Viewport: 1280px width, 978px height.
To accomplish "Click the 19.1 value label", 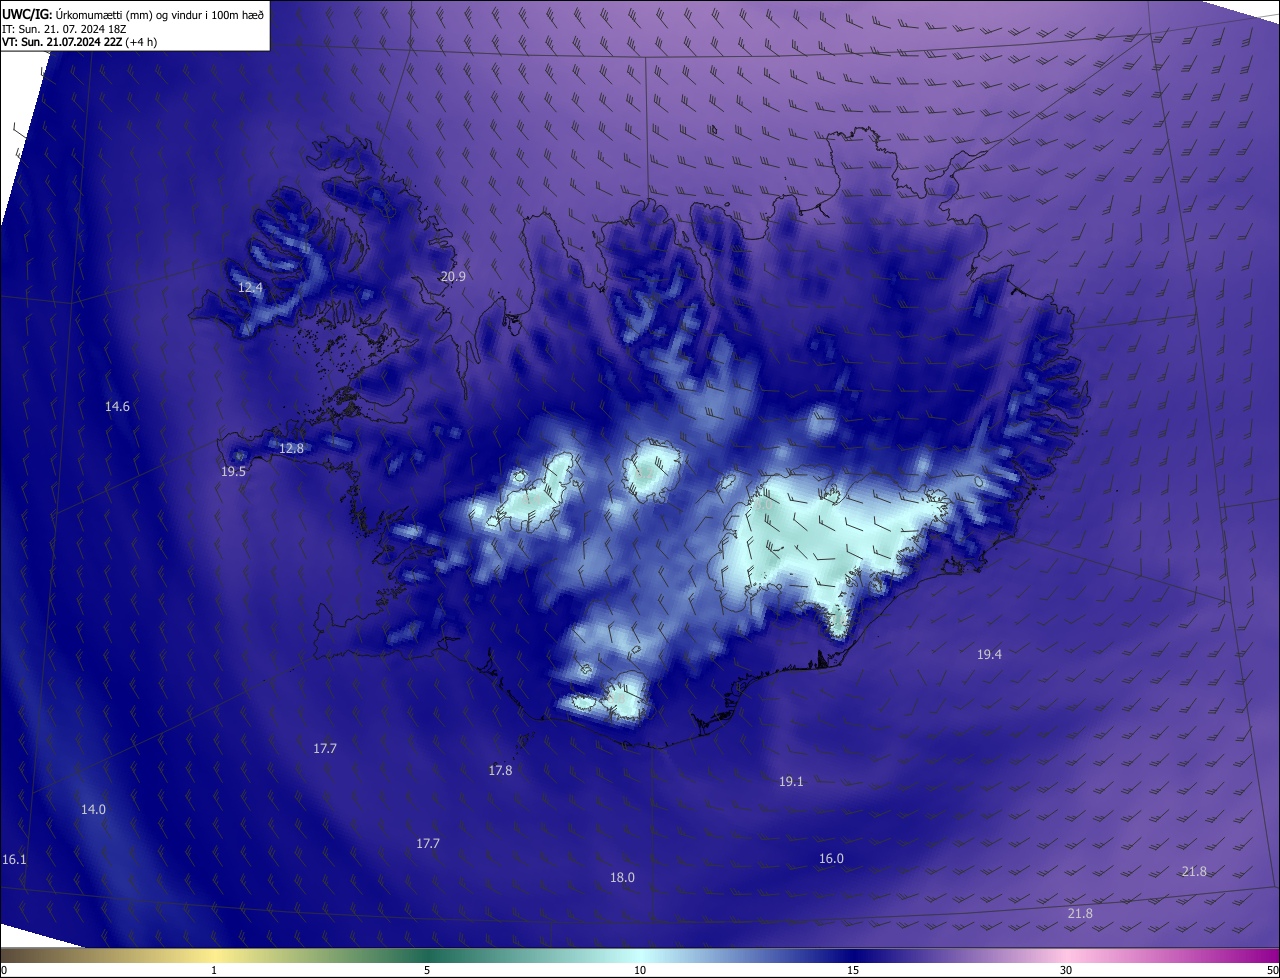I will pos(791,781).
